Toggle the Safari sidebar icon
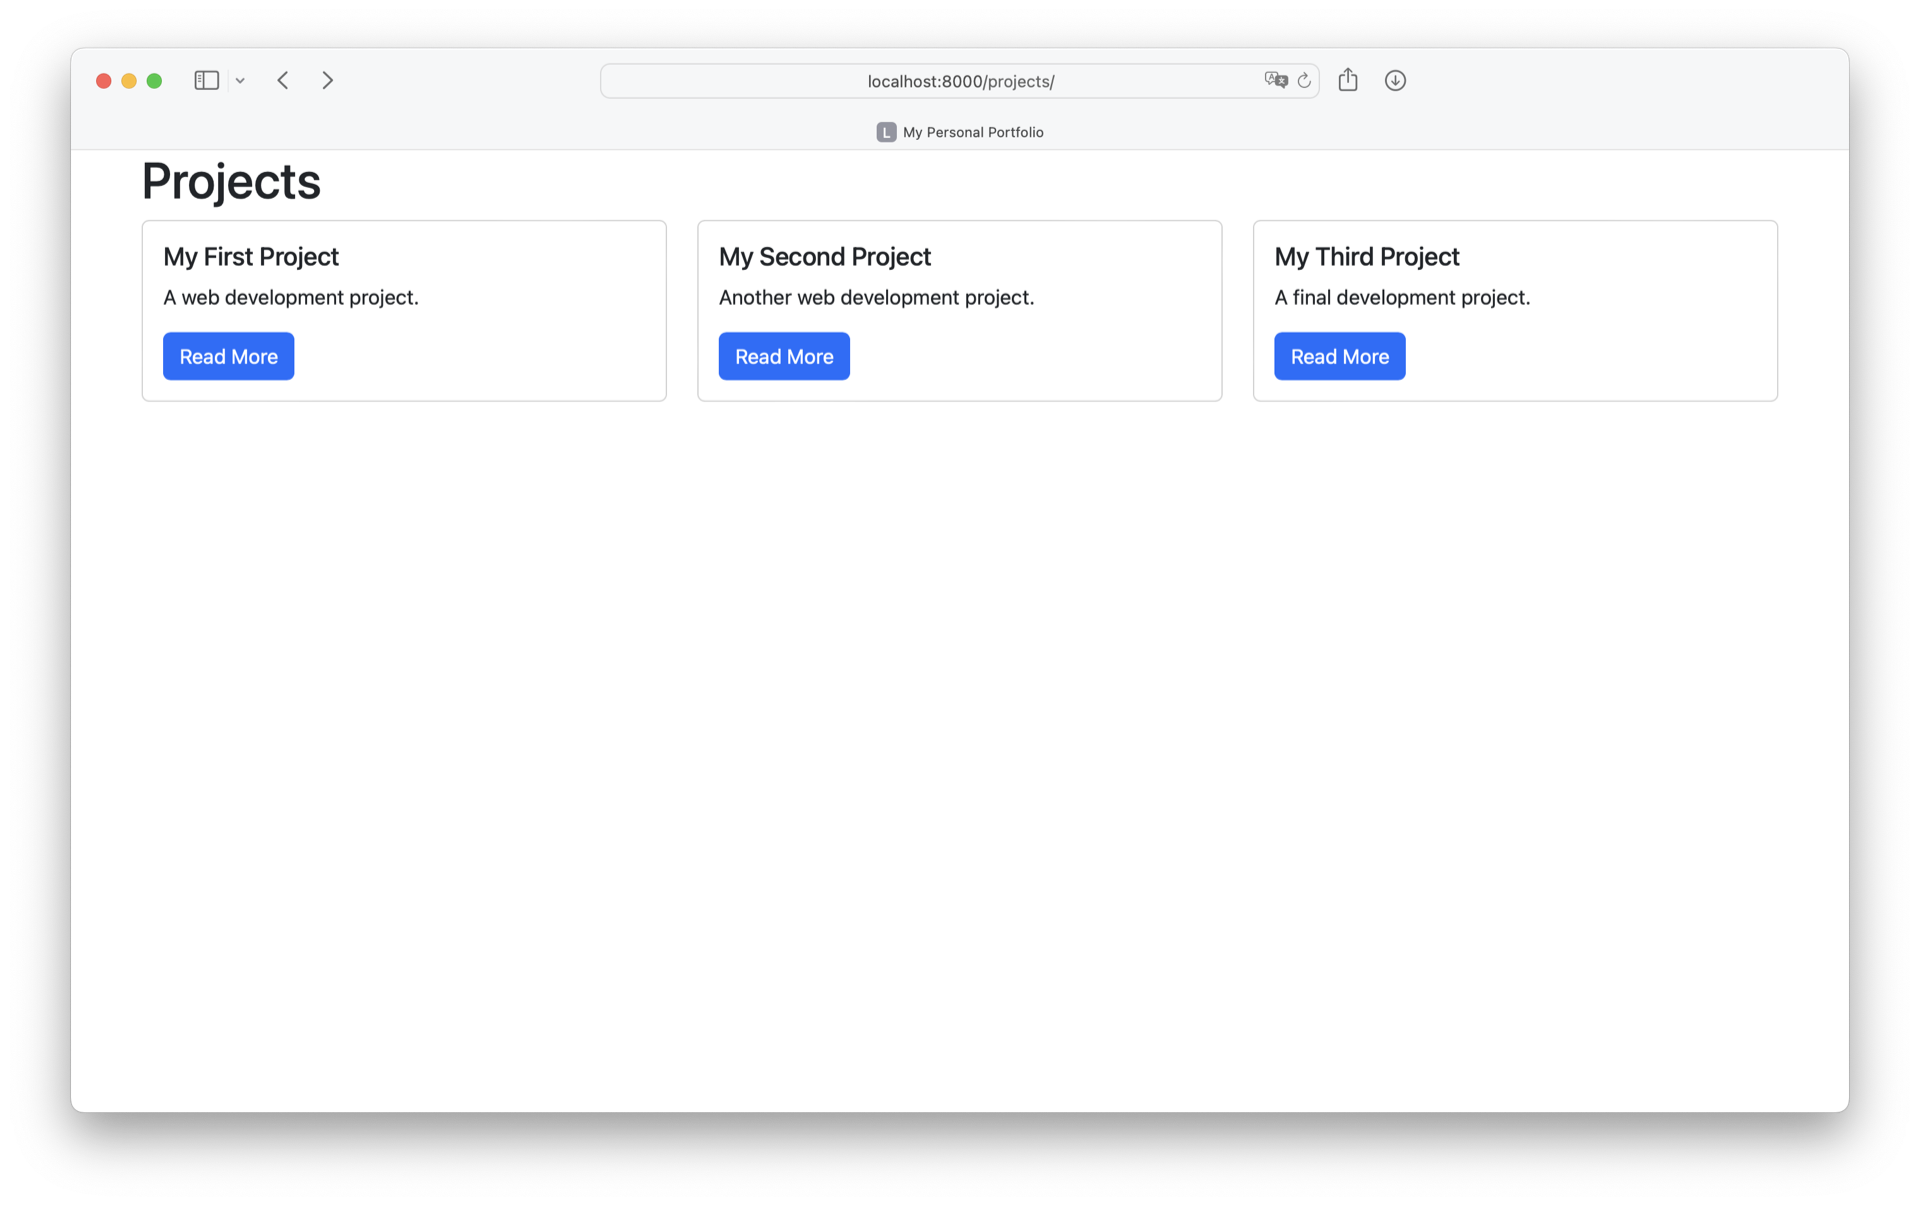 pyautogui.click(x=206, y=81)
